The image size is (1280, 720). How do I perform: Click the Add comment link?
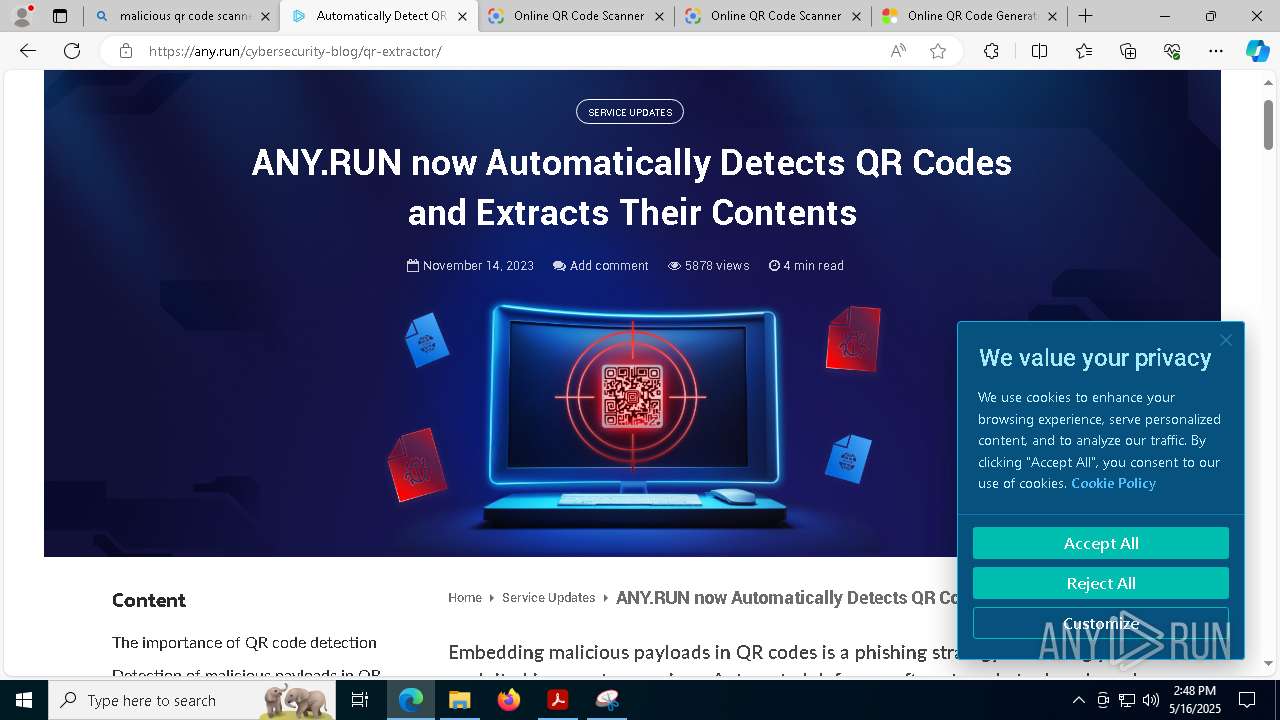[x=601, y=266]
